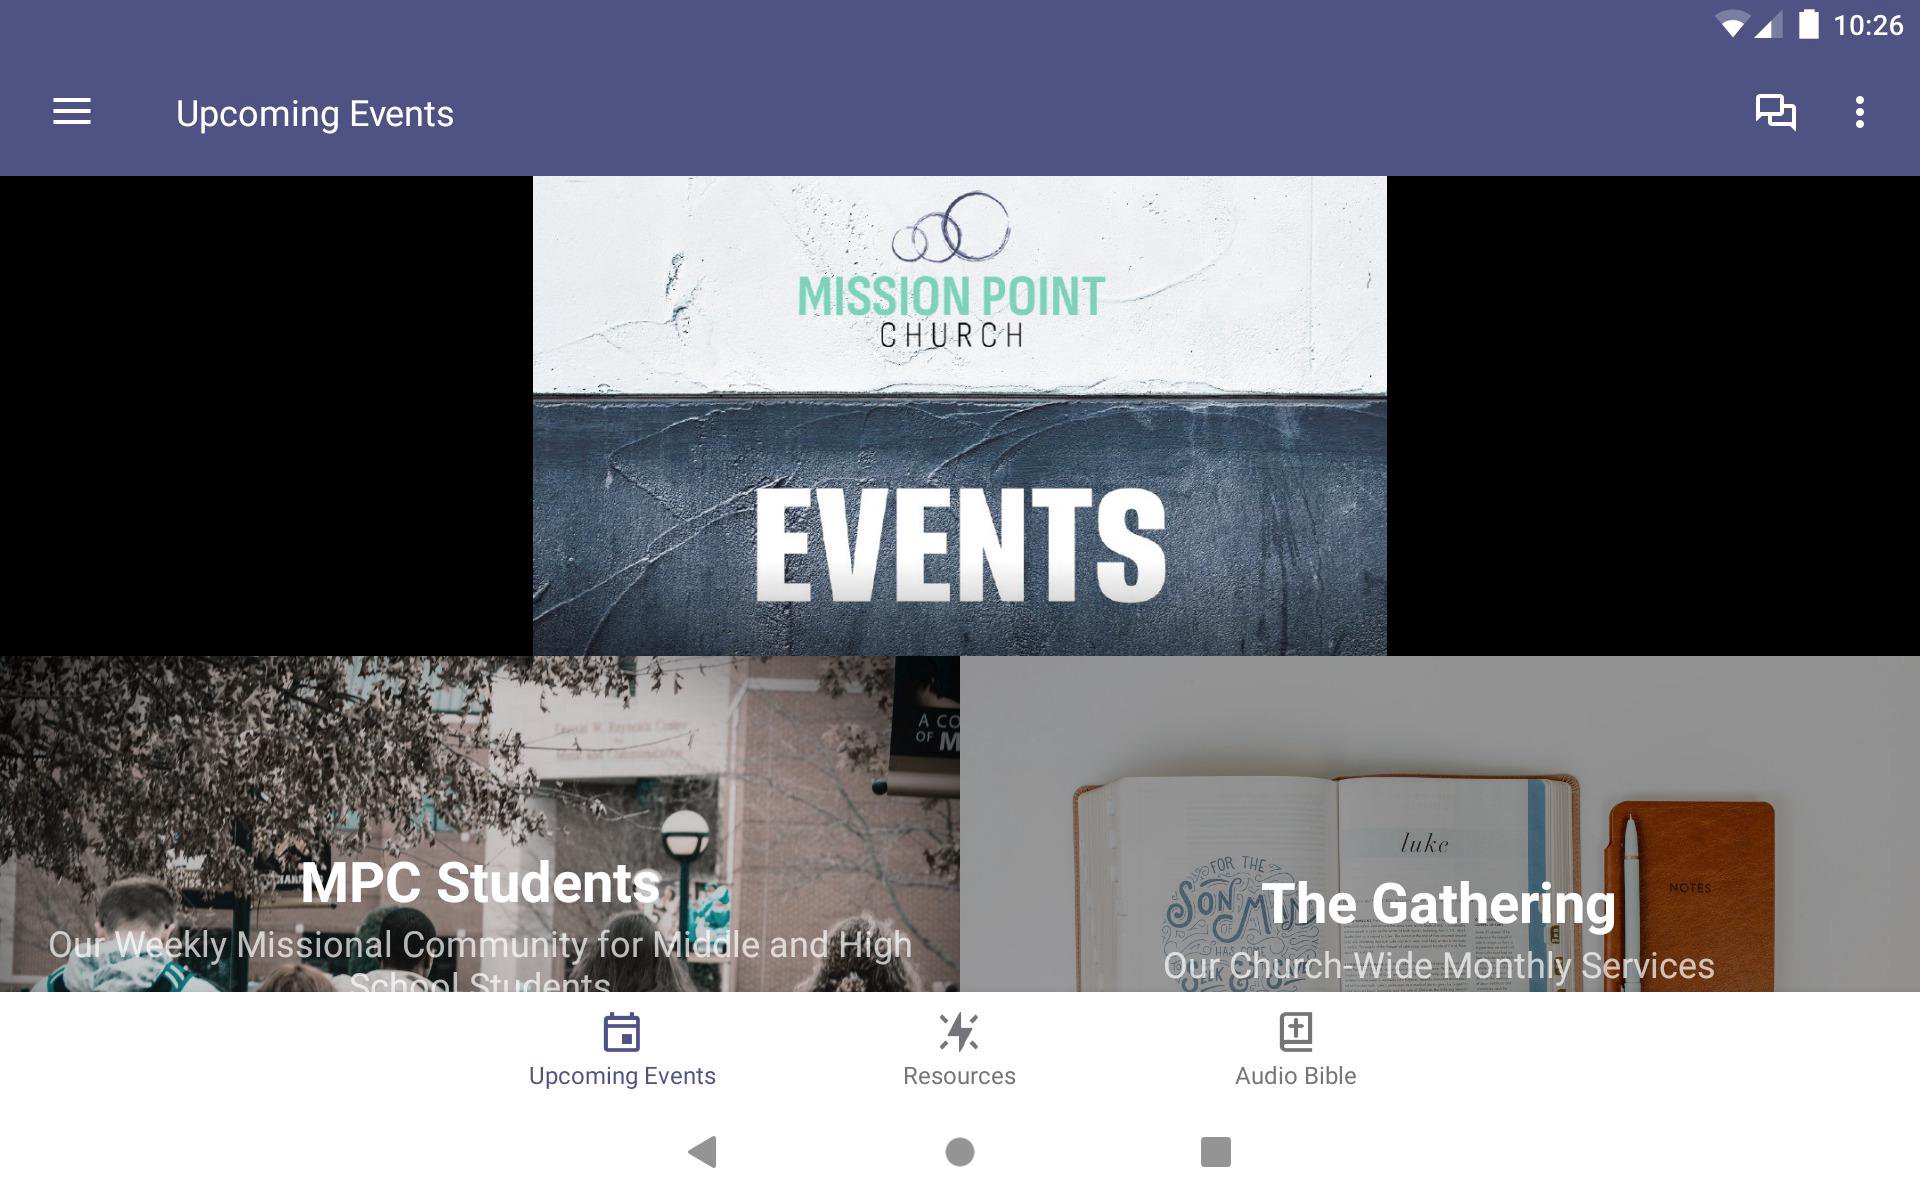Open the MPC Students event card
This screenshot has height=1200, width=1920.
tap(480, 824)
